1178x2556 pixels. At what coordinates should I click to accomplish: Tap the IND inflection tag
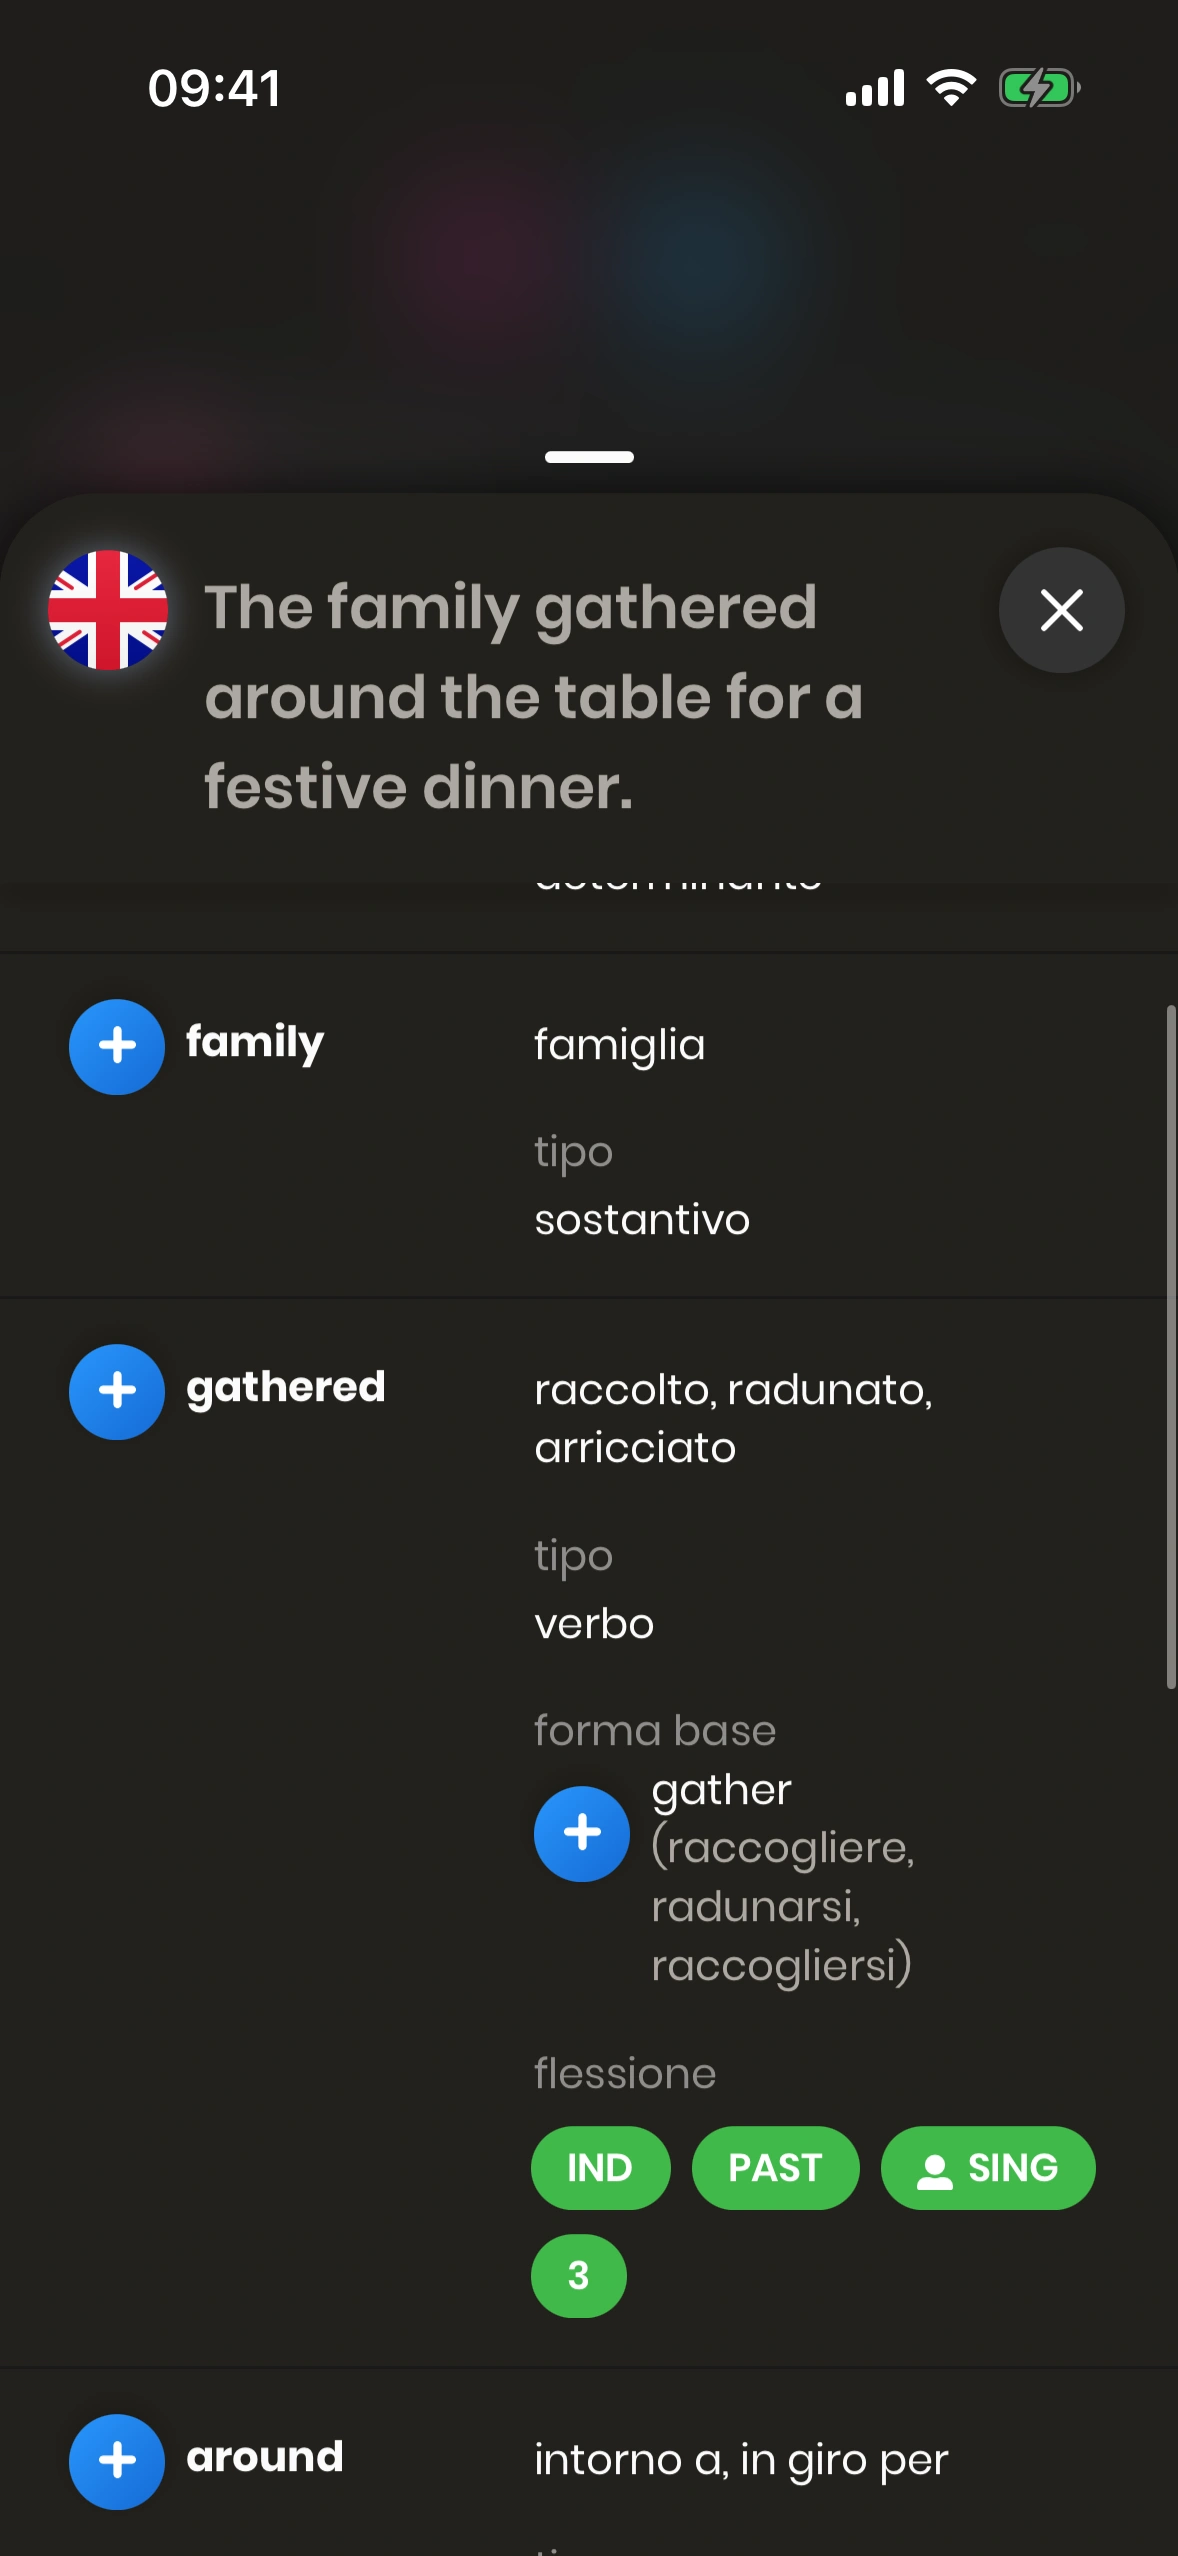(600, 2168)
